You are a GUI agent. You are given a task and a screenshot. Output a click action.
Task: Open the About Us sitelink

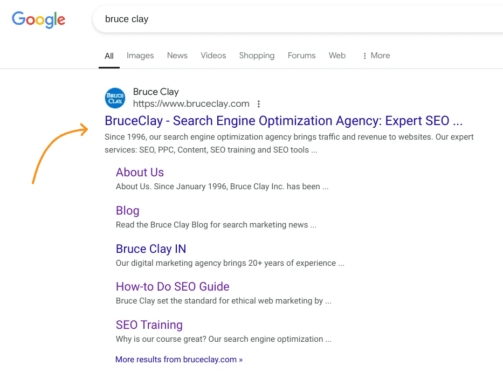click(x=140, y=172)
